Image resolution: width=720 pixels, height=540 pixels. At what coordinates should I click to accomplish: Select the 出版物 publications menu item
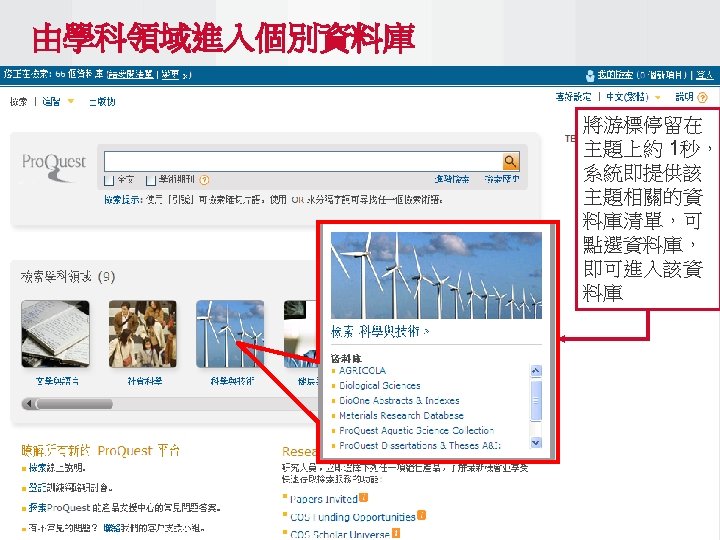click(102, 101)
